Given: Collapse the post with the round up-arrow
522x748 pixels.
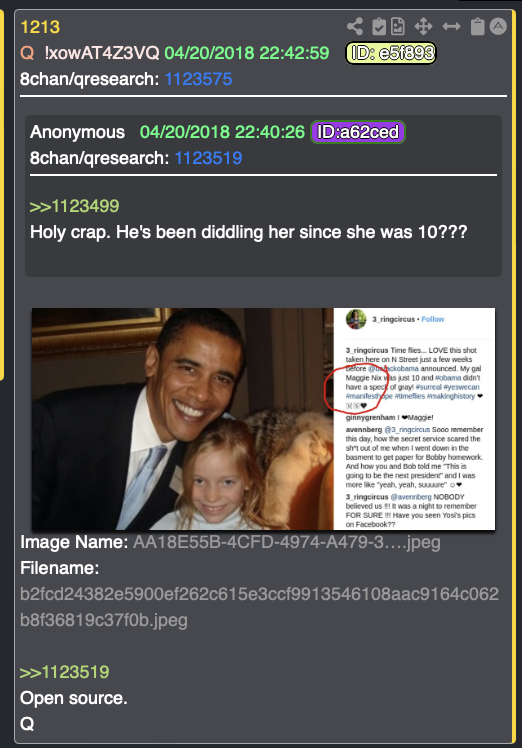Looking at the screenshot, I should [498, 26].
